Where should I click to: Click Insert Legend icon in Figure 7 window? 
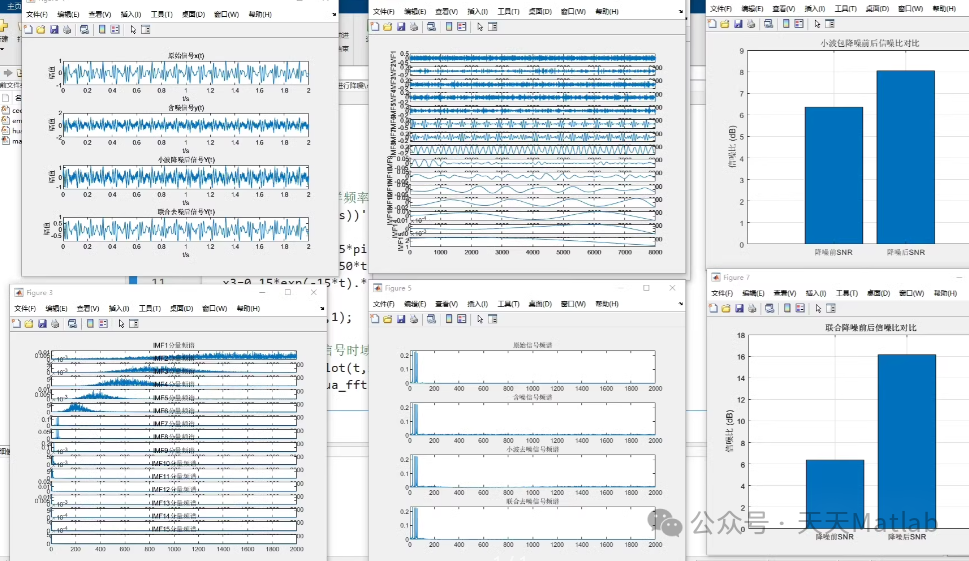(800, 308)
